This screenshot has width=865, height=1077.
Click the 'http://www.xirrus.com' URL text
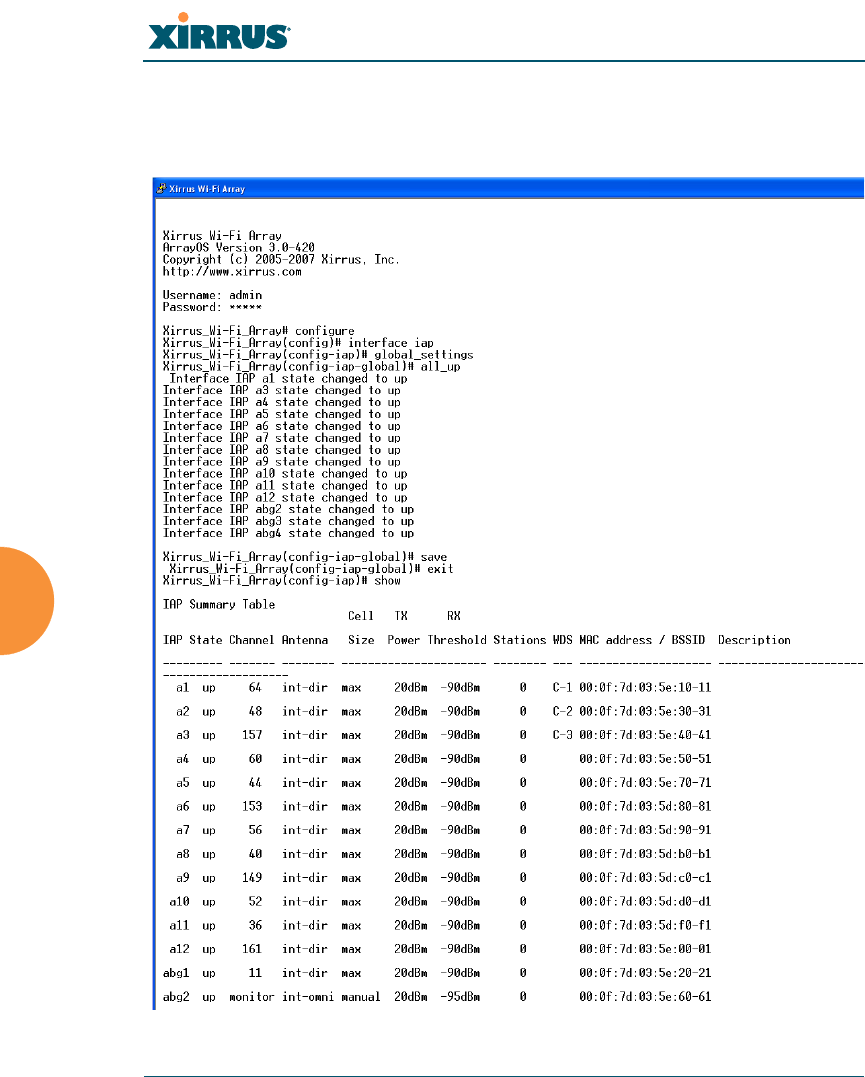(232, 271)
